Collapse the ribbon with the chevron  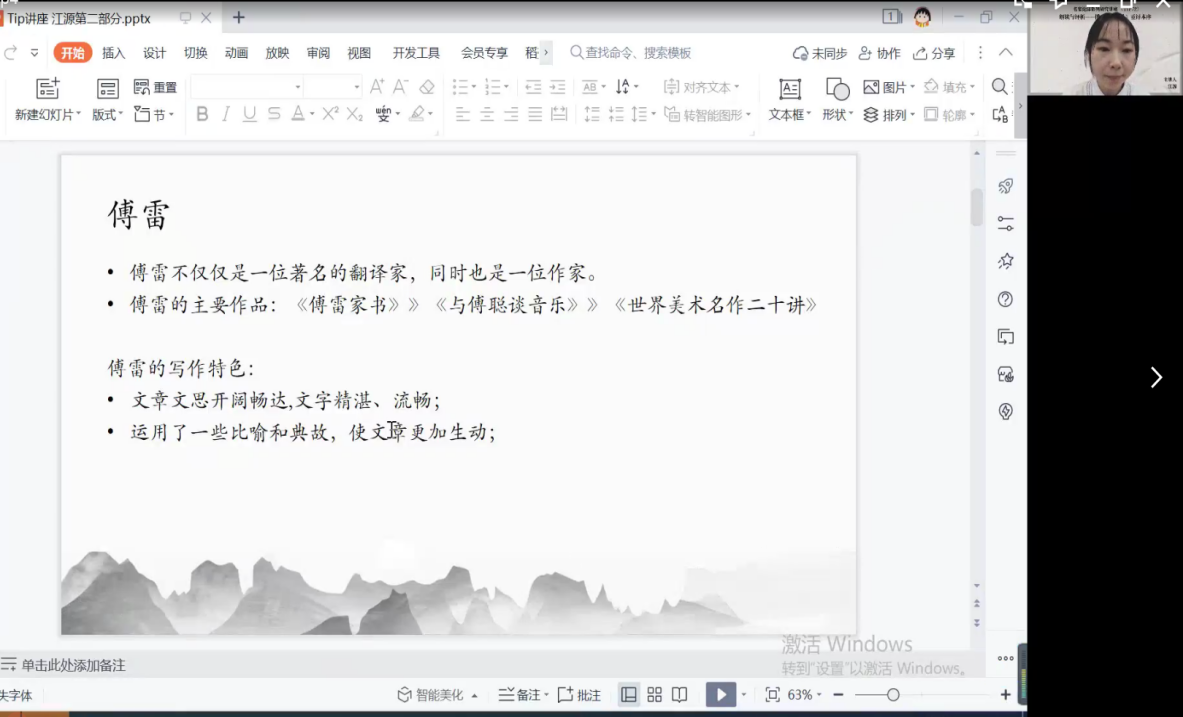click(1006, 52)
